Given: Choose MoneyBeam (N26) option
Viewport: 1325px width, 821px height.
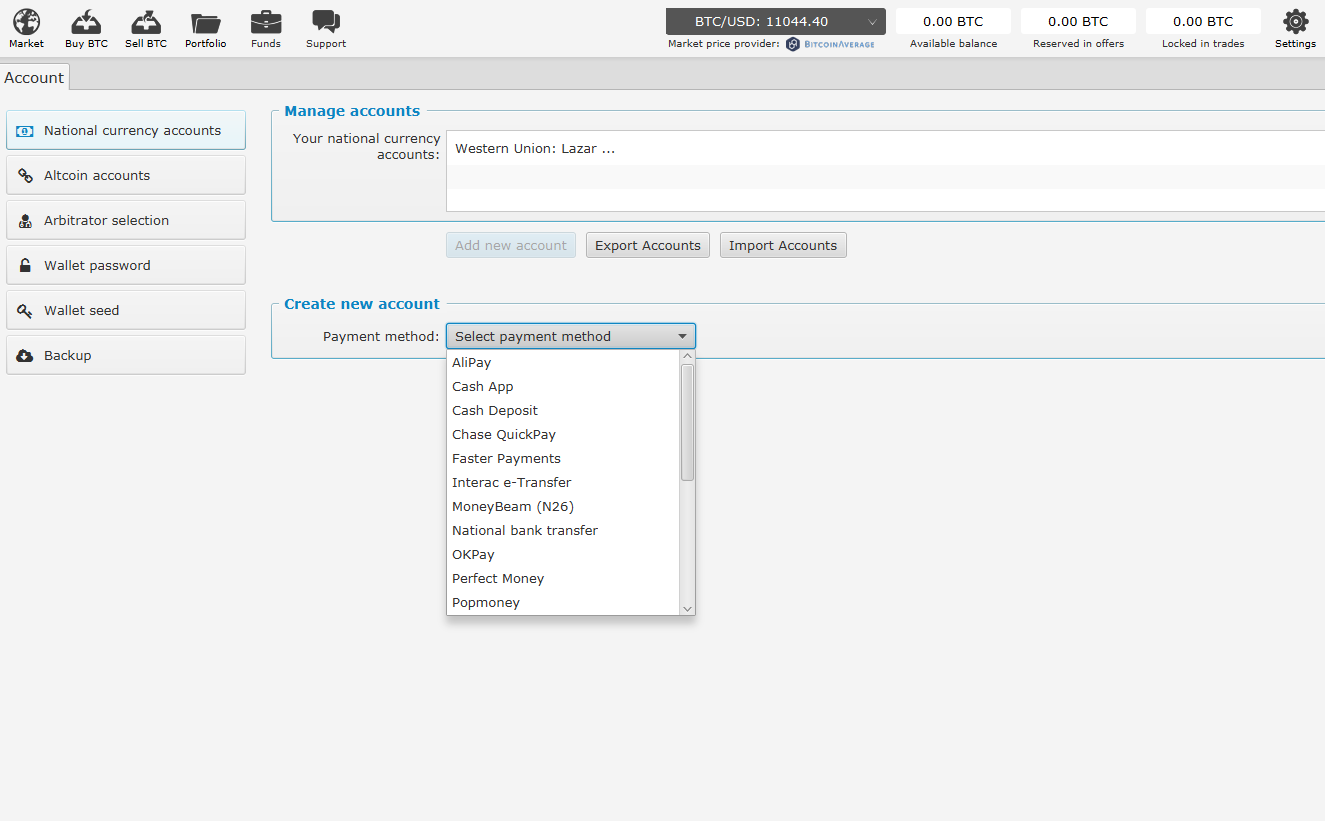Looking at the screenshot, I should 563,507.
